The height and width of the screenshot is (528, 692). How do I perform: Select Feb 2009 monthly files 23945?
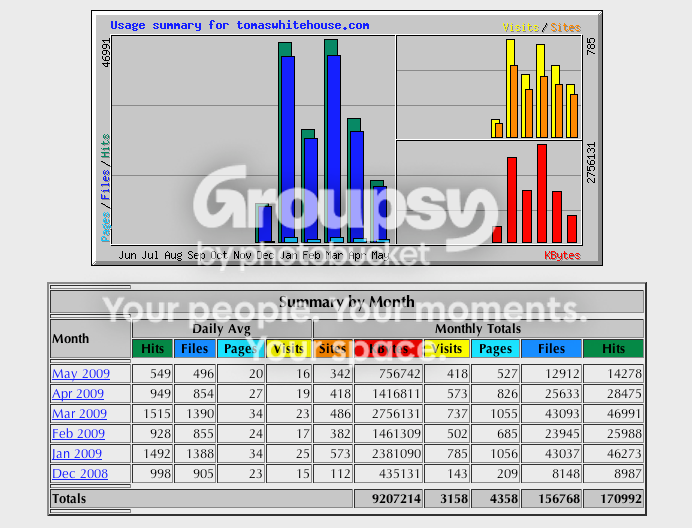tap(552, 434)
